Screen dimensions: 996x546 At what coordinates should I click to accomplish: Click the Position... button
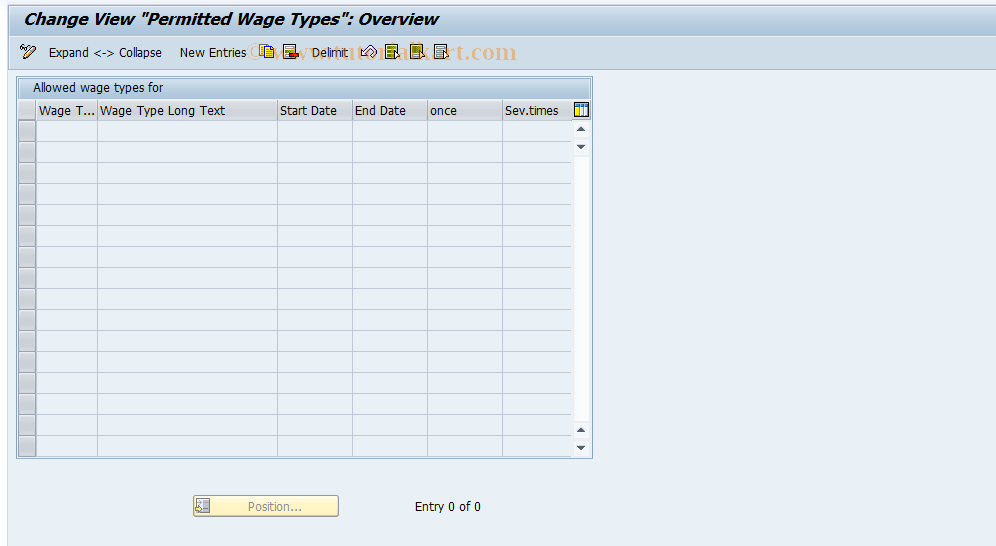click(266, 506)
